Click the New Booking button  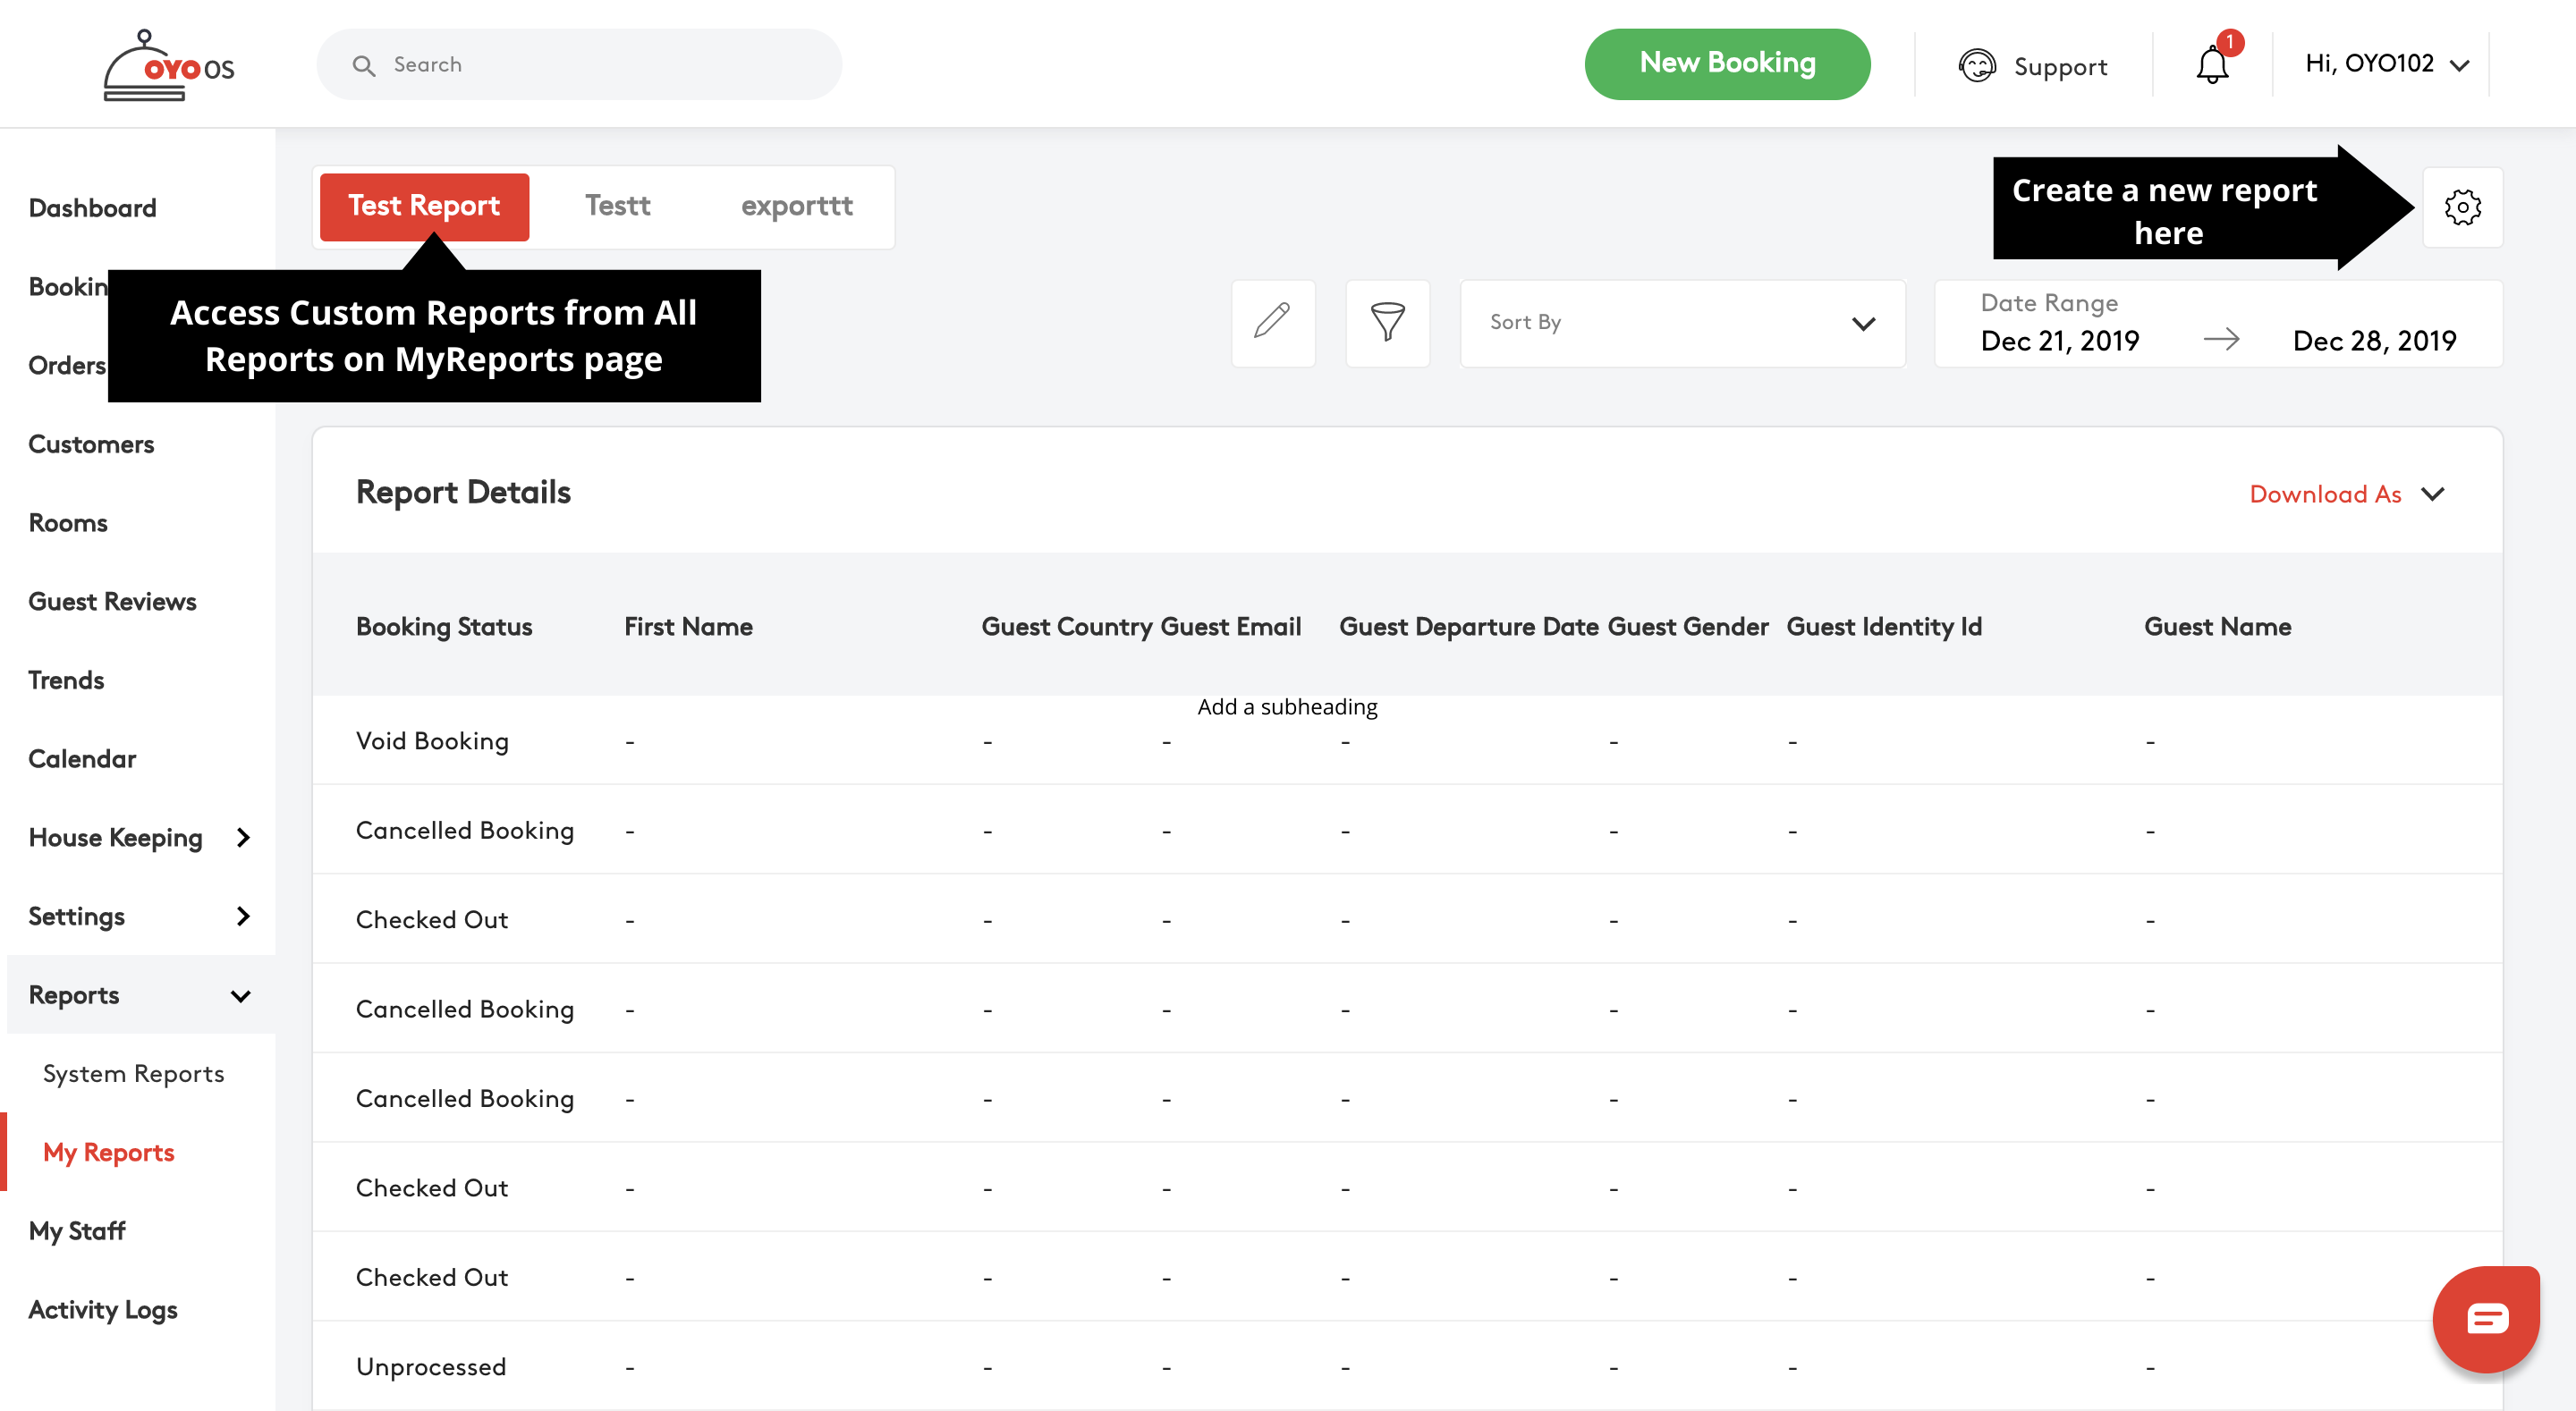[x=1727, y=63]
